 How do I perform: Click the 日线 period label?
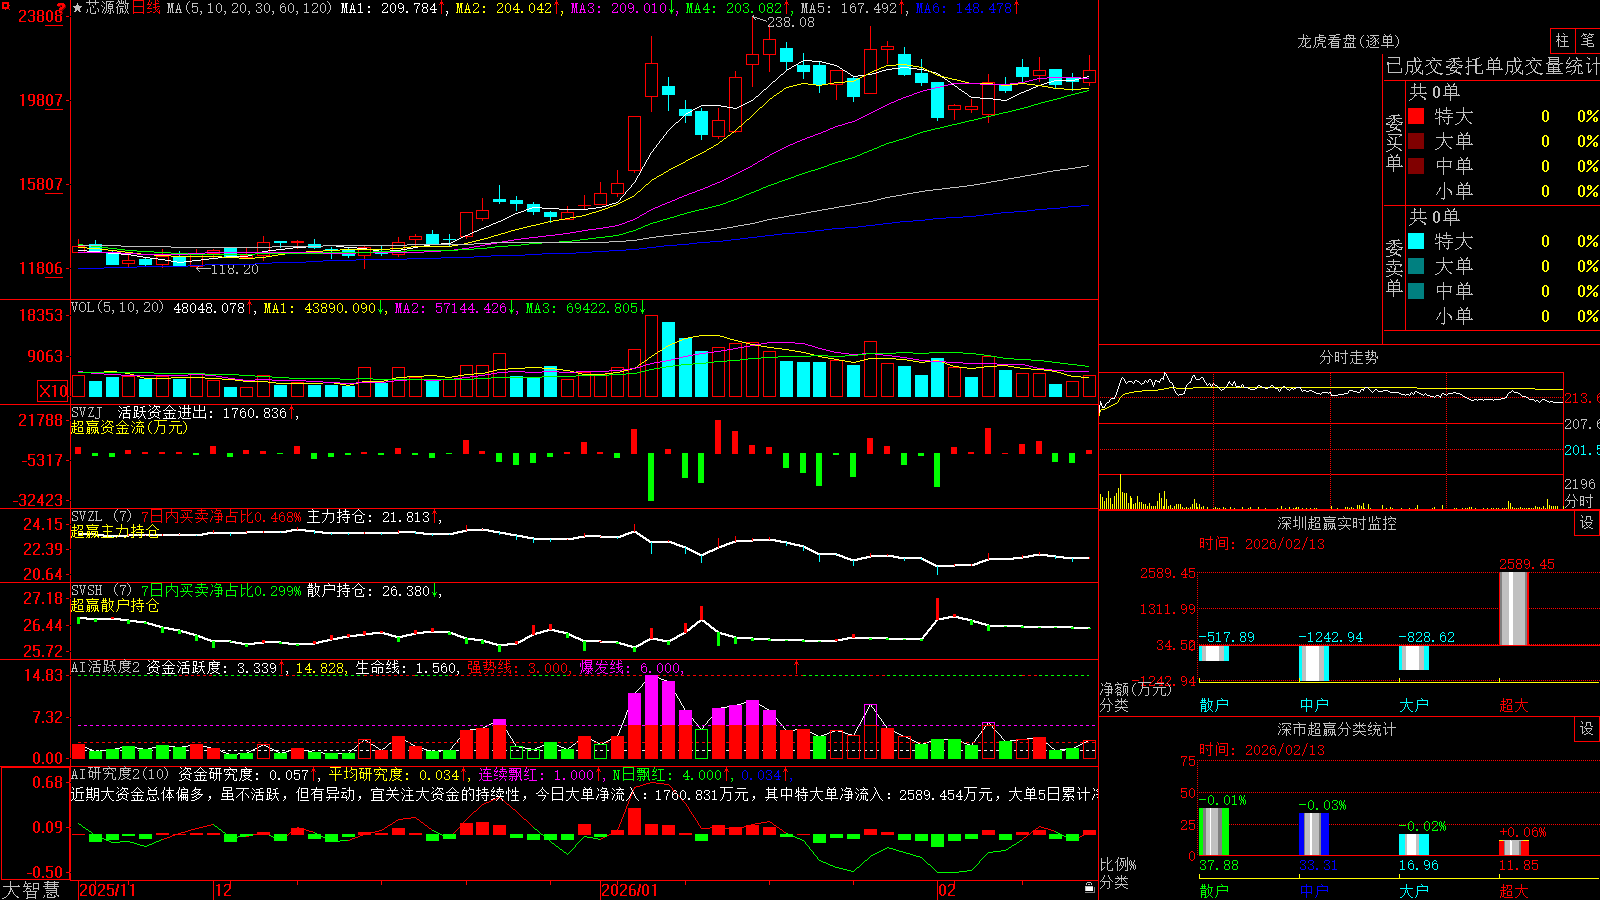pos(146,8)
